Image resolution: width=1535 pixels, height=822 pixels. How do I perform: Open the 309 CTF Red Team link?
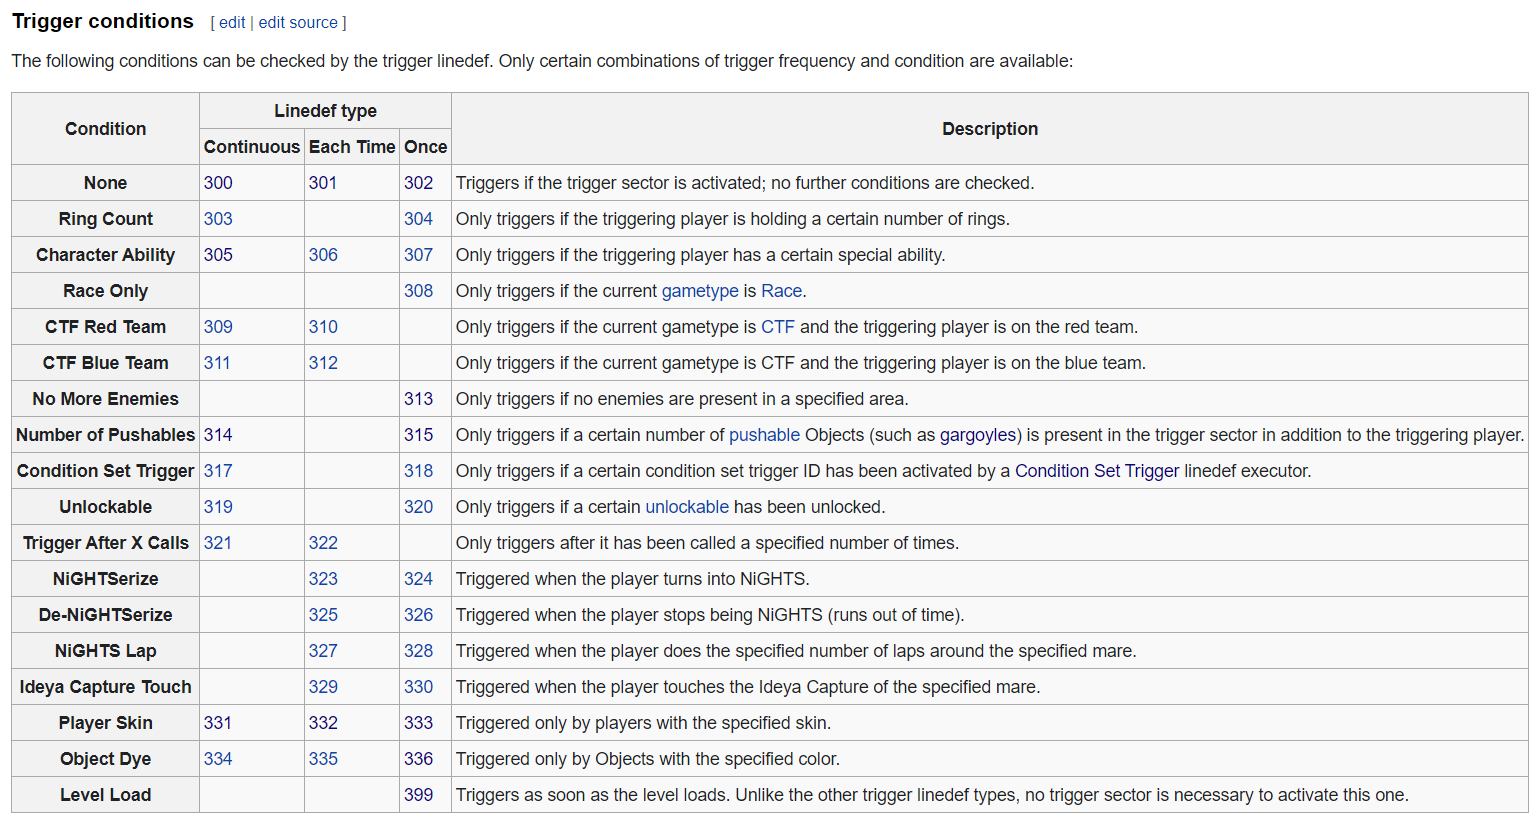(x=218, y=327)
